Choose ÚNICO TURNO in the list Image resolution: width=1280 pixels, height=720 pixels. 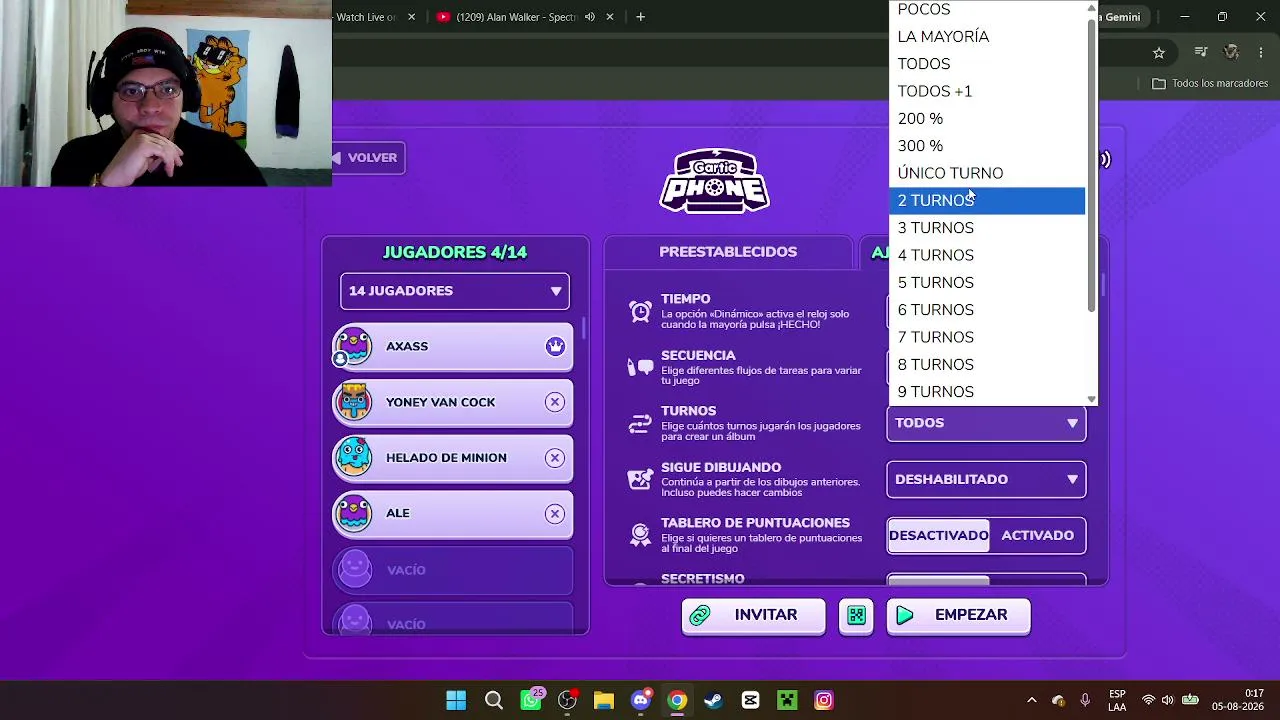pyautogui.click(x=987, y=173)
